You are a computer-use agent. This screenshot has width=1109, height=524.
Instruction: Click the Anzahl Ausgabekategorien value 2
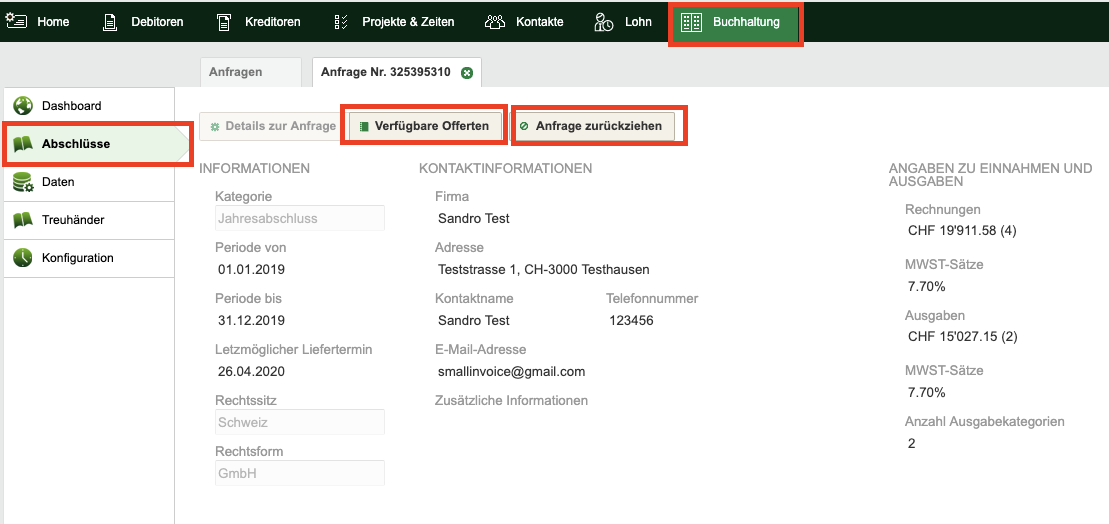(x=911, y=443)
